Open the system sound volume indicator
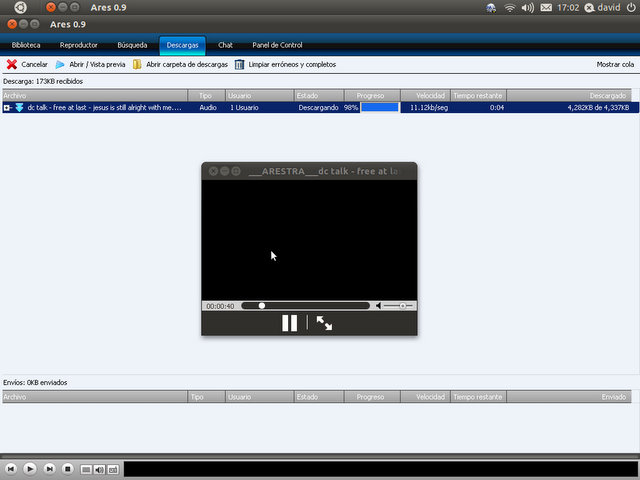The width and height of the screenshot is (640, 480). [527, 8]
